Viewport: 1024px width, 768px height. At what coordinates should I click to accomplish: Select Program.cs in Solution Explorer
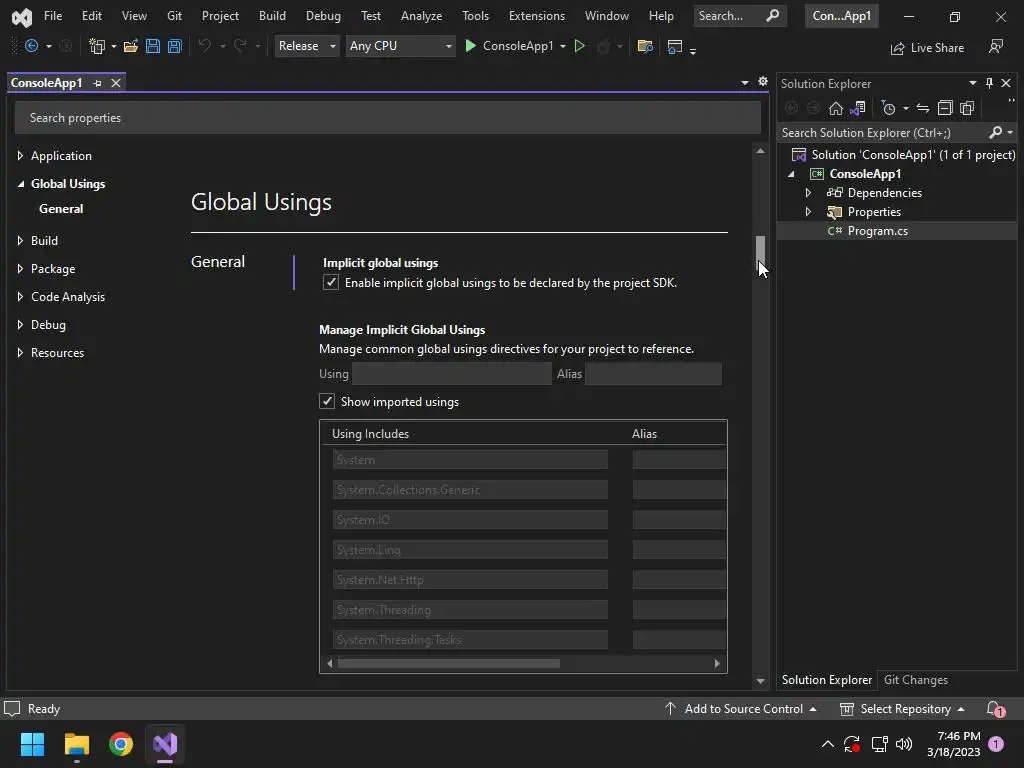[877, 231]
